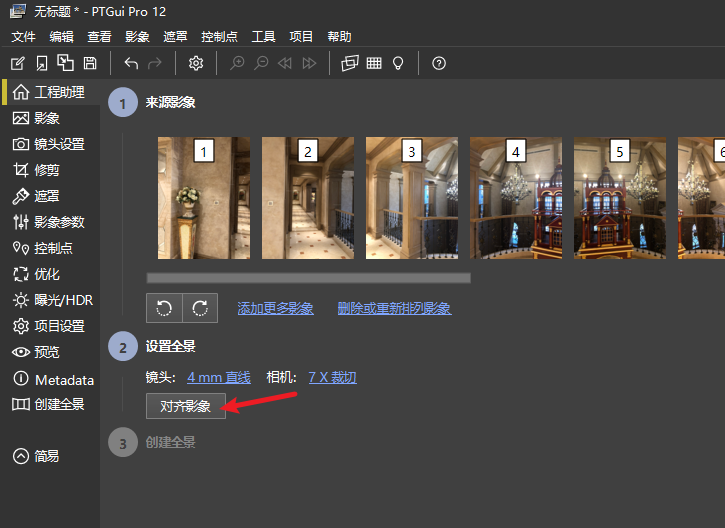Open the 修剪 crop sidebar tab
The image size is (725, 528).
(36, 170)
